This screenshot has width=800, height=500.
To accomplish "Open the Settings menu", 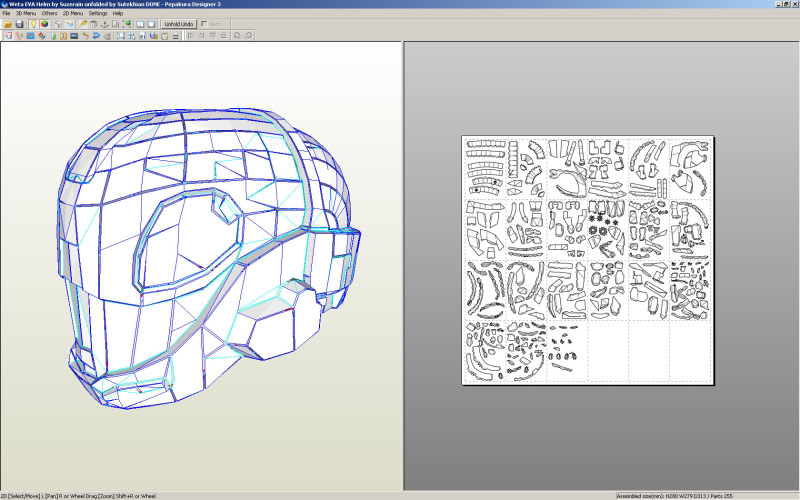I will pos(98,13).
